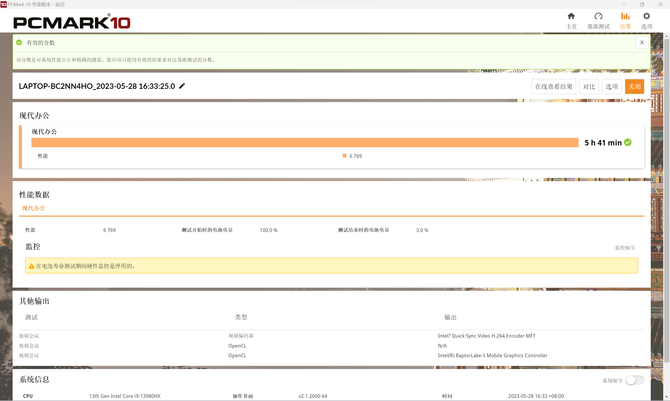670x401 pixels.
Task: Click the 100.0 % starting battery value
Action: [269, 230]
